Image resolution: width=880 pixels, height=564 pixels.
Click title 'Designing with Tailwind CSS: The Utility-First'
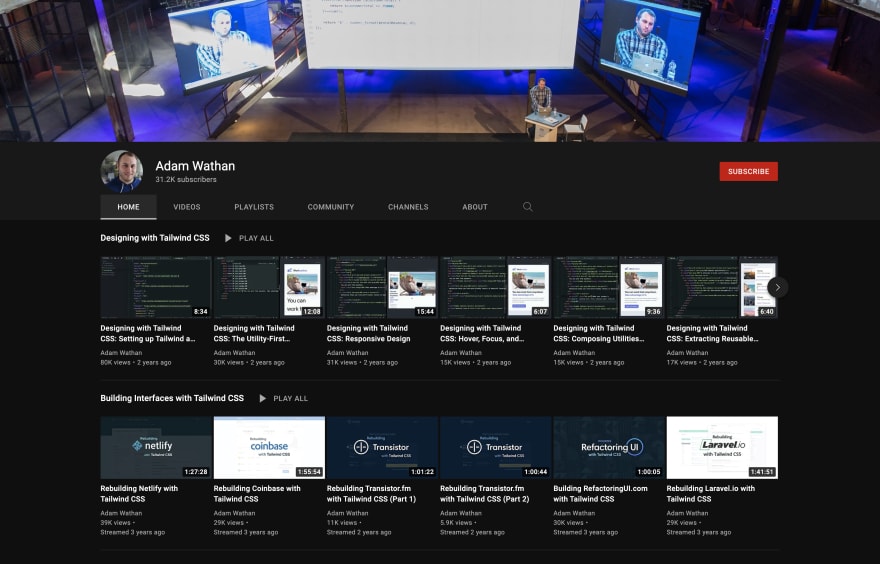(254, 333)
